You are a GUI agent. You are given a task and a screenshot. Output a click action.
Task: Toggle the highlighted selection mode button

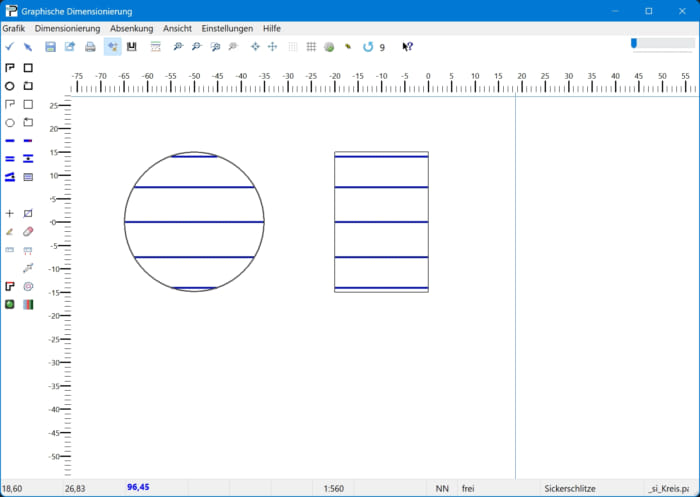(x=112, y=47)
